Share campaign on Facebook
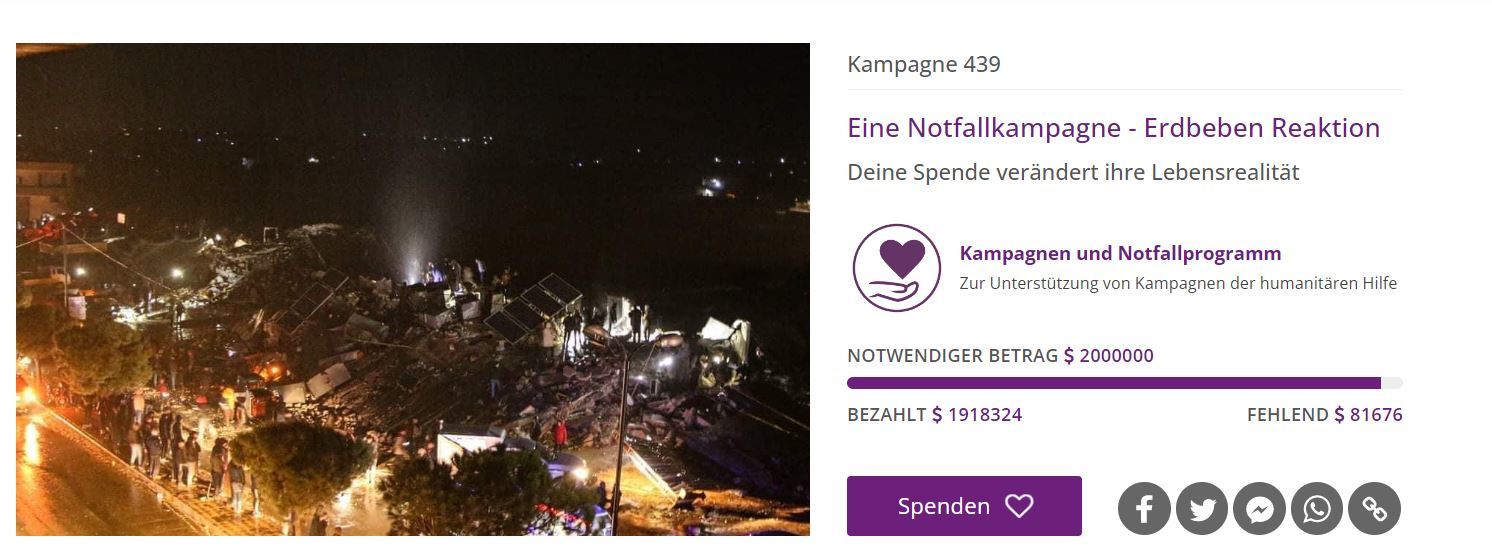Image resolution: width=1492 pixels, height=558 pixels. (1144, 509)
